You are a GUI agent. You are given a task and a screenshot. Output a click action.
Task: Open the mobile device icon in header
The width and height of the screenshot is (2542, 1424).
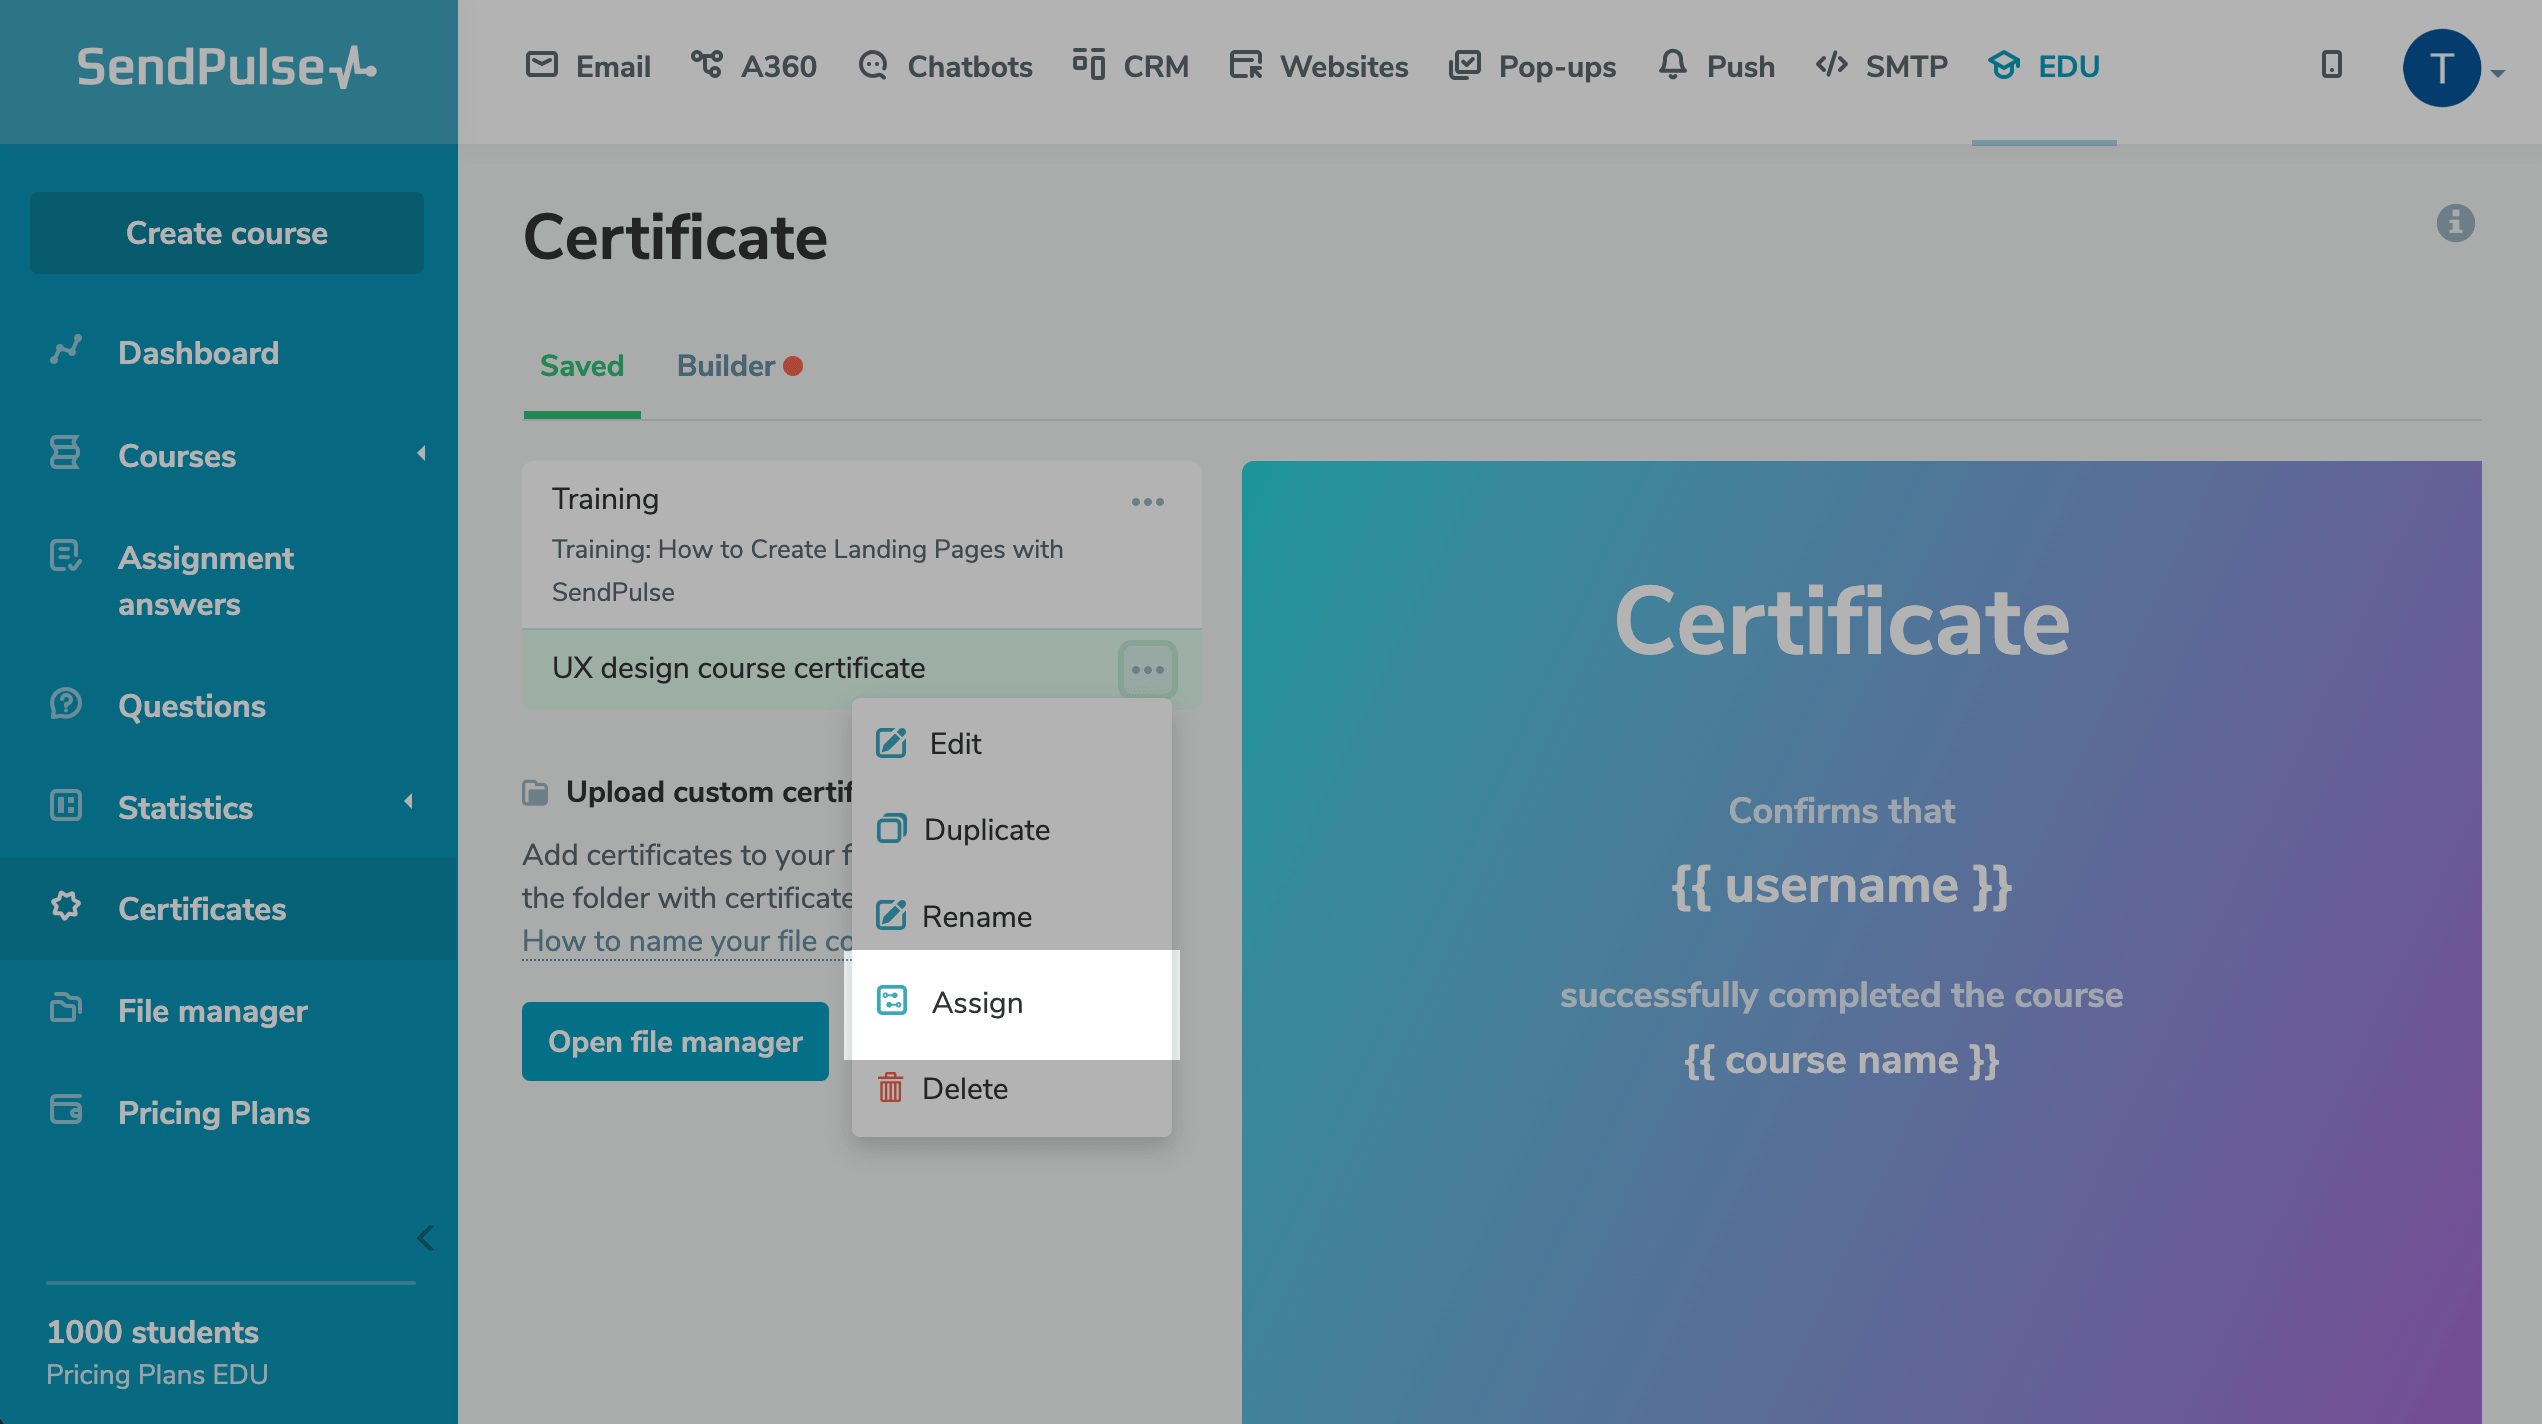[2331, 65]
